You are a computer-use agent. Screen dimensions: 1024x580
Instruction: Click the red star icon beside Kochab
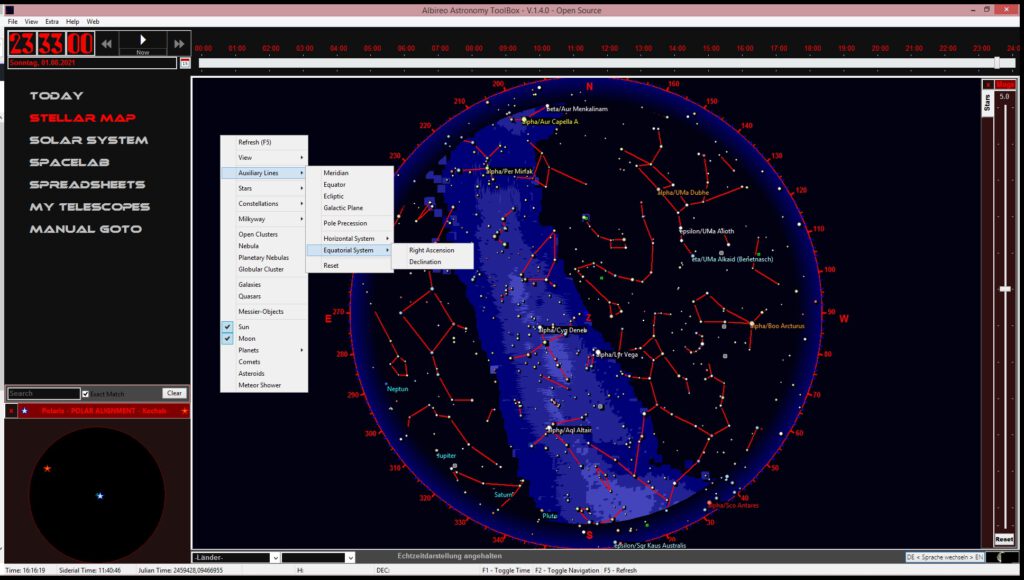(x=184, y=411)
